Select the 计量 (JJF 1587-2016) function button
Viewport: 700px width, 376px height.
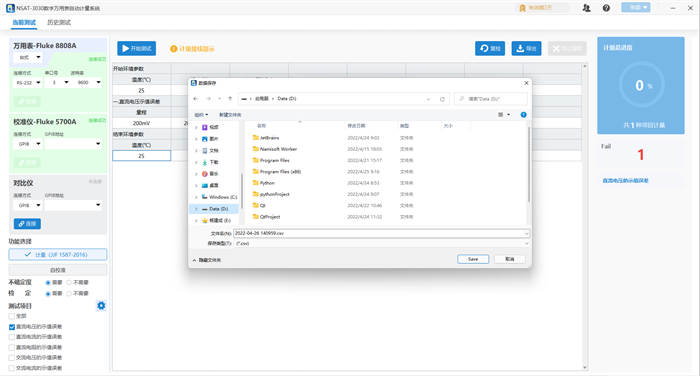[x=58, y=255]
